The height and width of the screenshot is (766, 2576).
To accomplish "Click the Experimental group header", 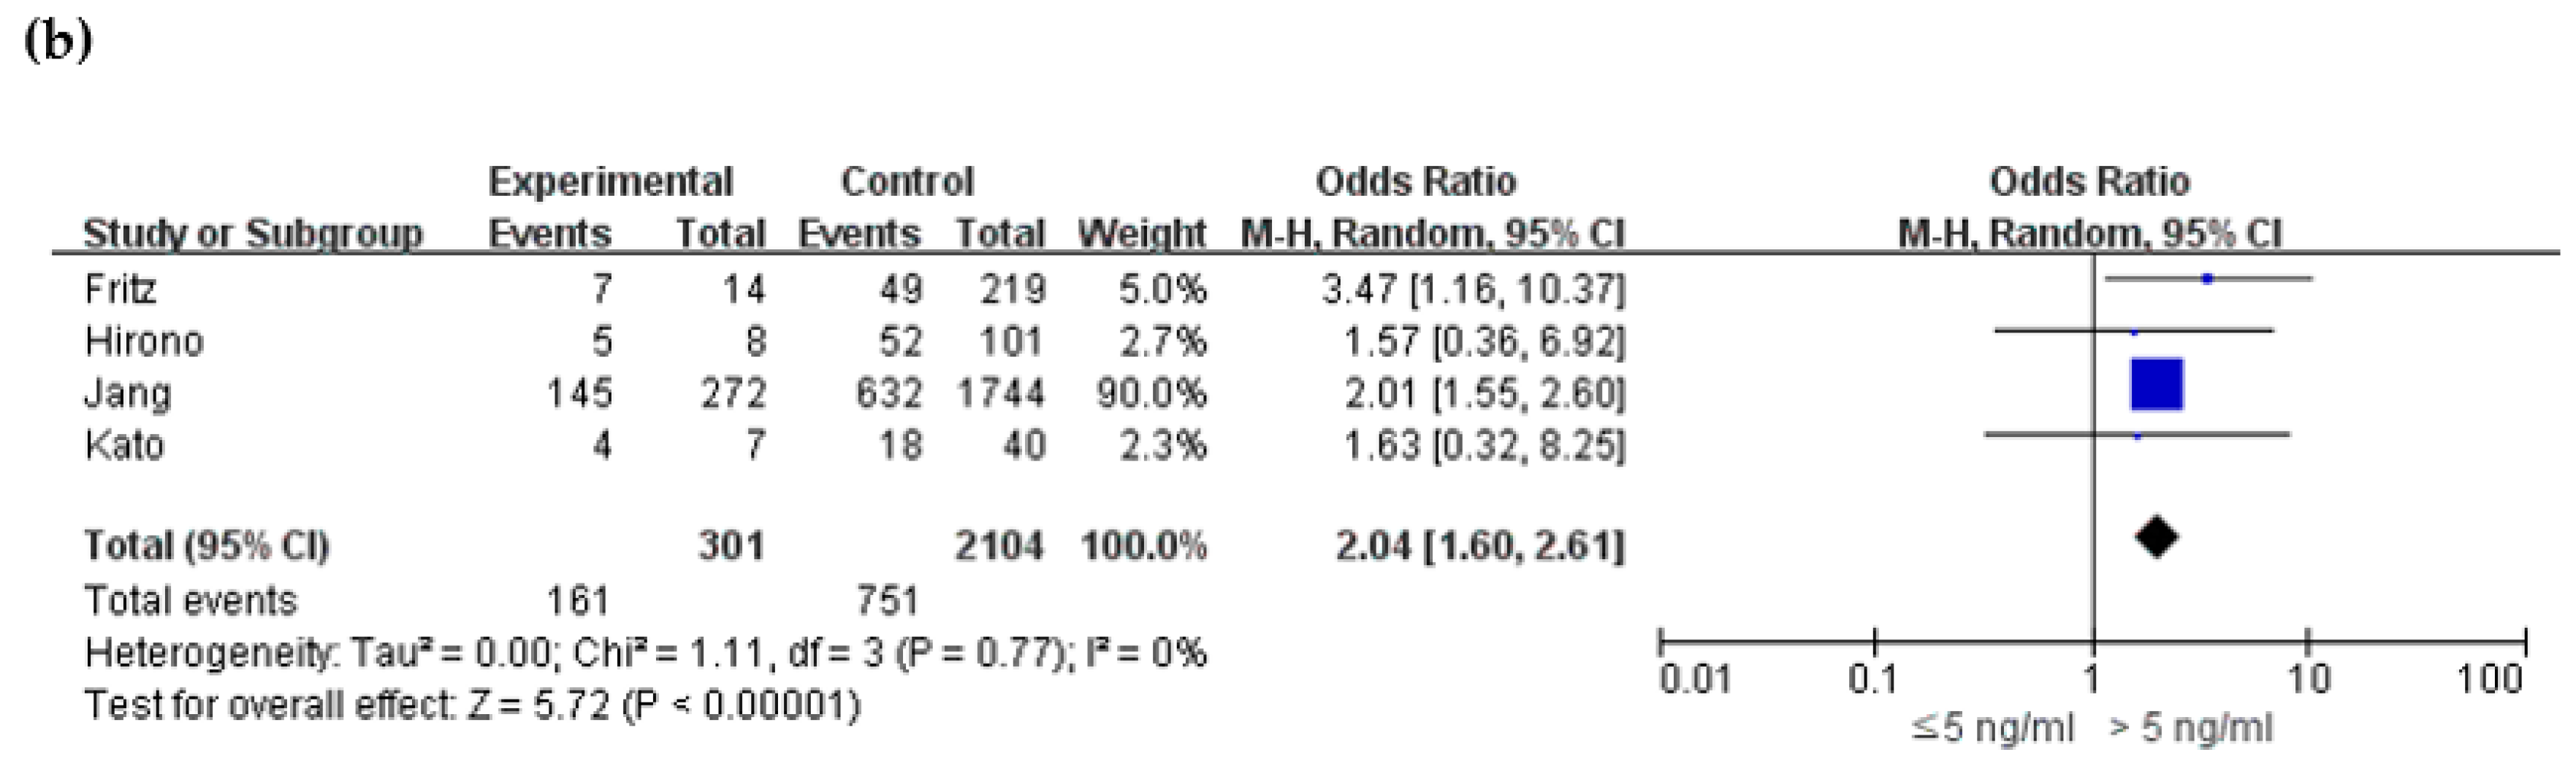I will point(610,182).
